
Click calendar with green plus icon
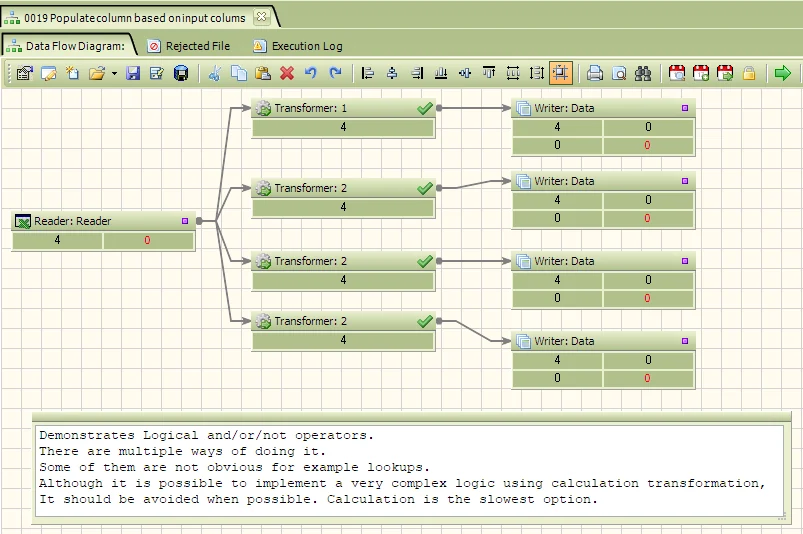point(701,73)
